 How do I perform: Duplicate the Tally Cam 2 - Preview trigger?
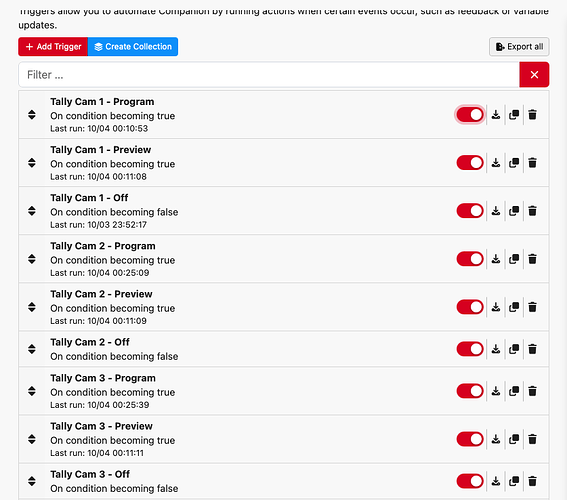tap(514, 307)
